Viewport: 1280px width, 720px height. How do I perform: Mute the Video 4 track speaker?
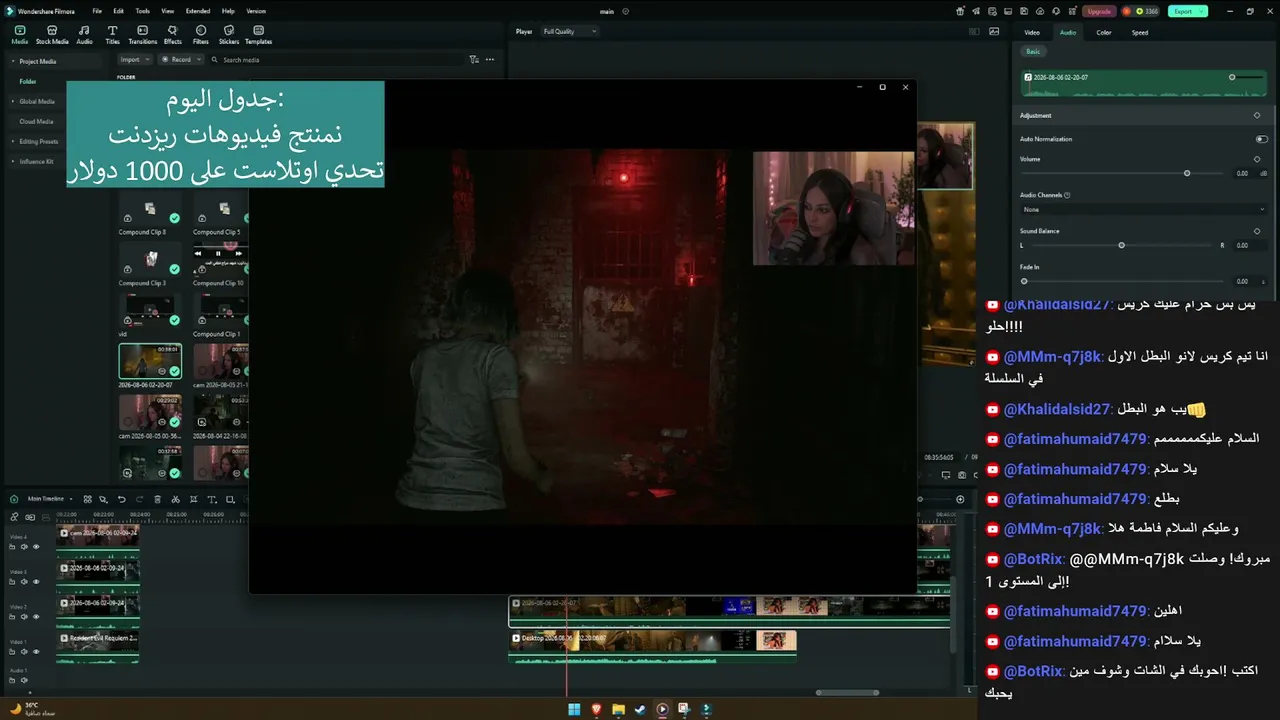pyautogui.click(x=25, y=547)
